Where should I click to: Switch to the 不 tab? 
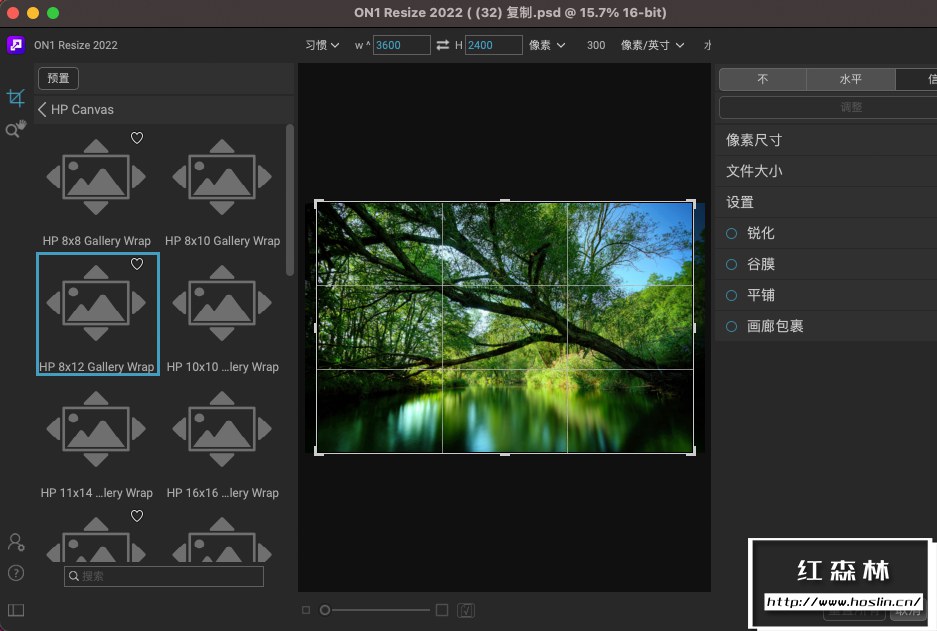point(760,78)
